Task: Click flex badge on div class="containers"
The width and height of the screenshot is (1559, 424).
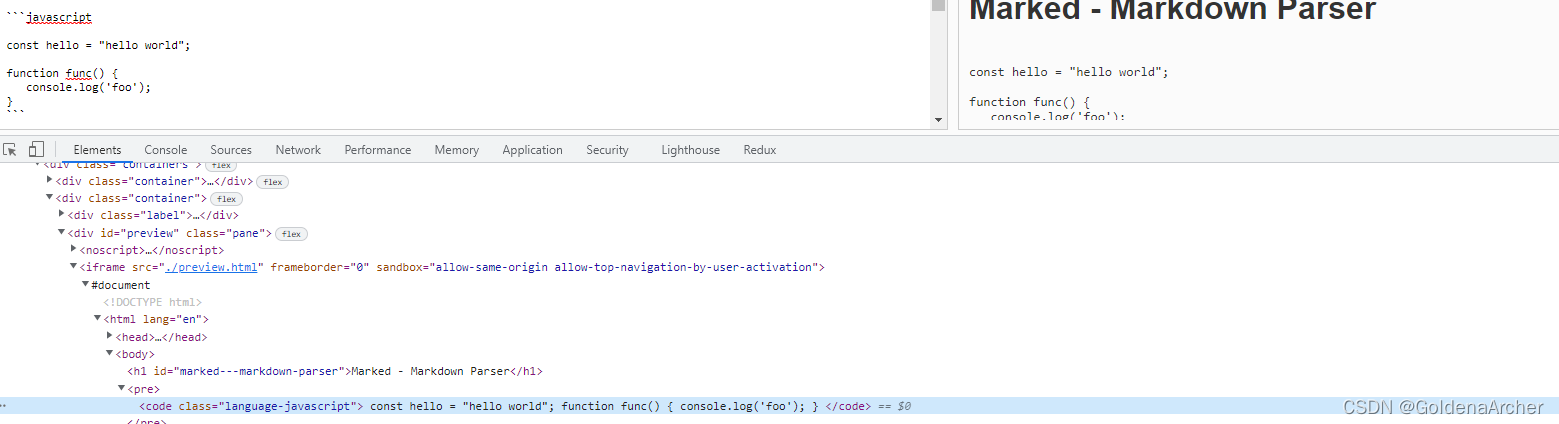Action: [221, 165]
